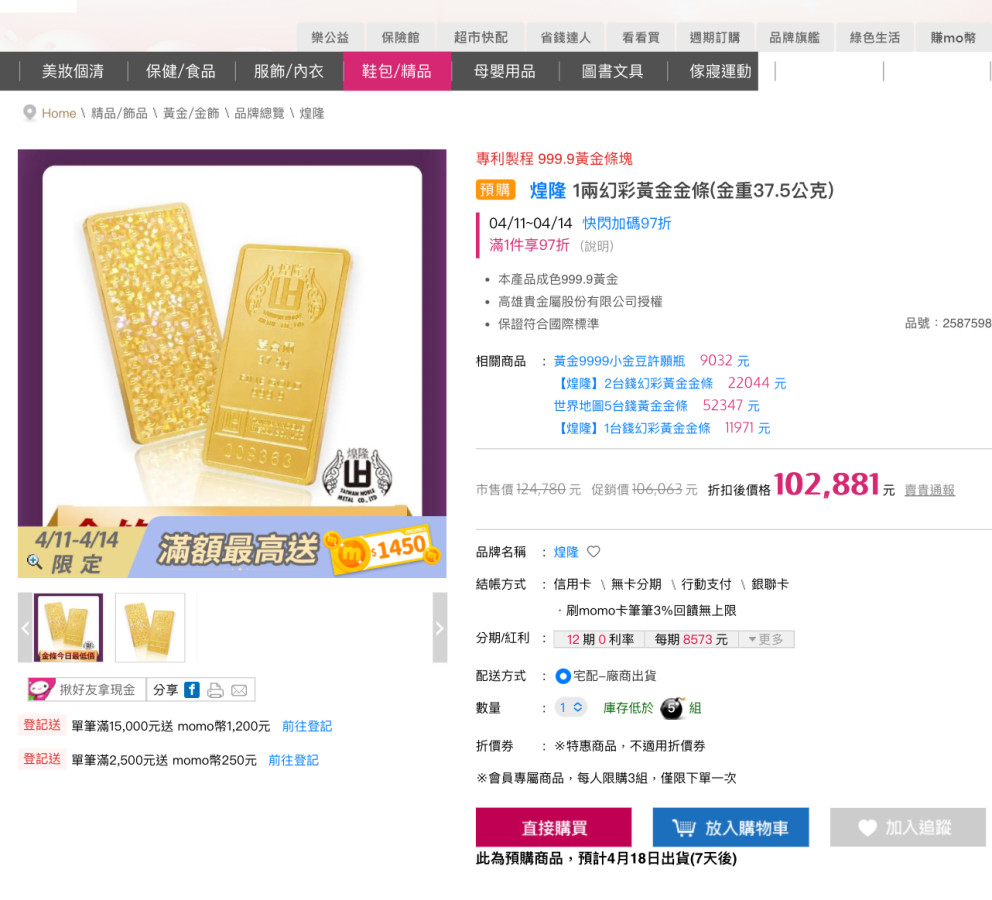Open the quantity dropdown selector

pyautogui.click(x=571, y=707)
